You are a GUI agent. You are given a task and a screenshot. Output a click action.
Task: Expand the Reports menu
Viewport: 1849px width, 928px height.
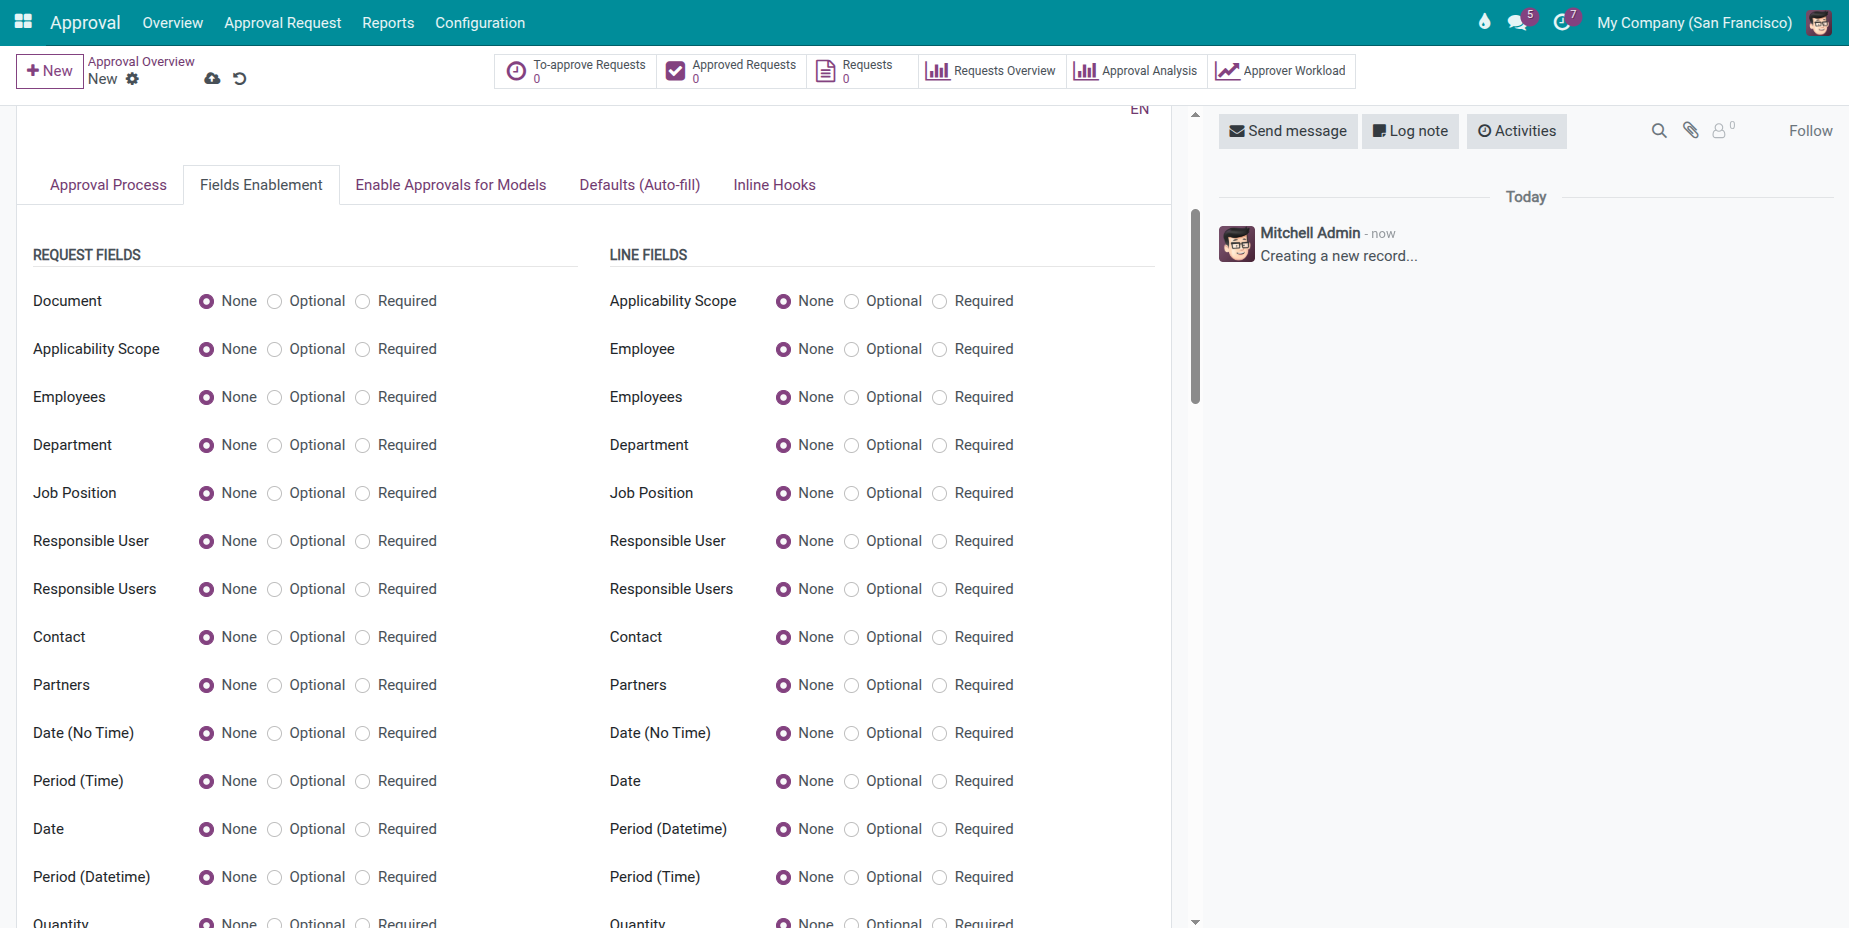(388, 22)
